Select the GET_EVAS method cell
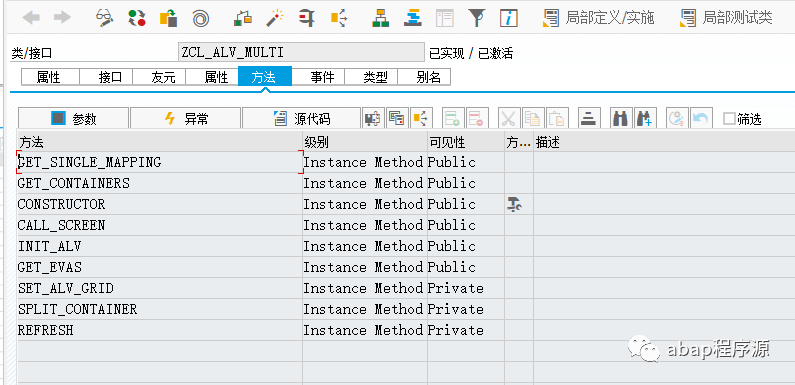Image resolution: width=795 pixels, height=385 pixels. pos(160,267)
